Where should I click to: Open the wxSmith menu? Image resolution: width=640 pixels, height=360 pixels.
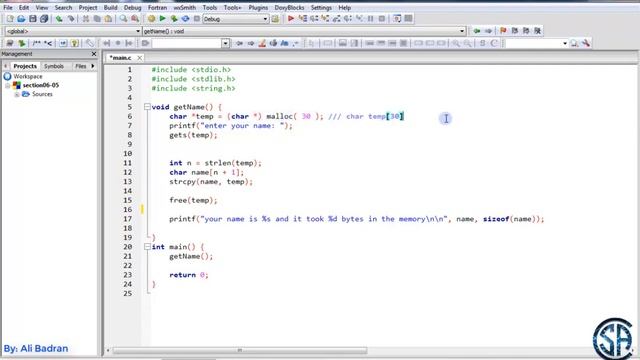pyautogui.click(x=184, y=7)
